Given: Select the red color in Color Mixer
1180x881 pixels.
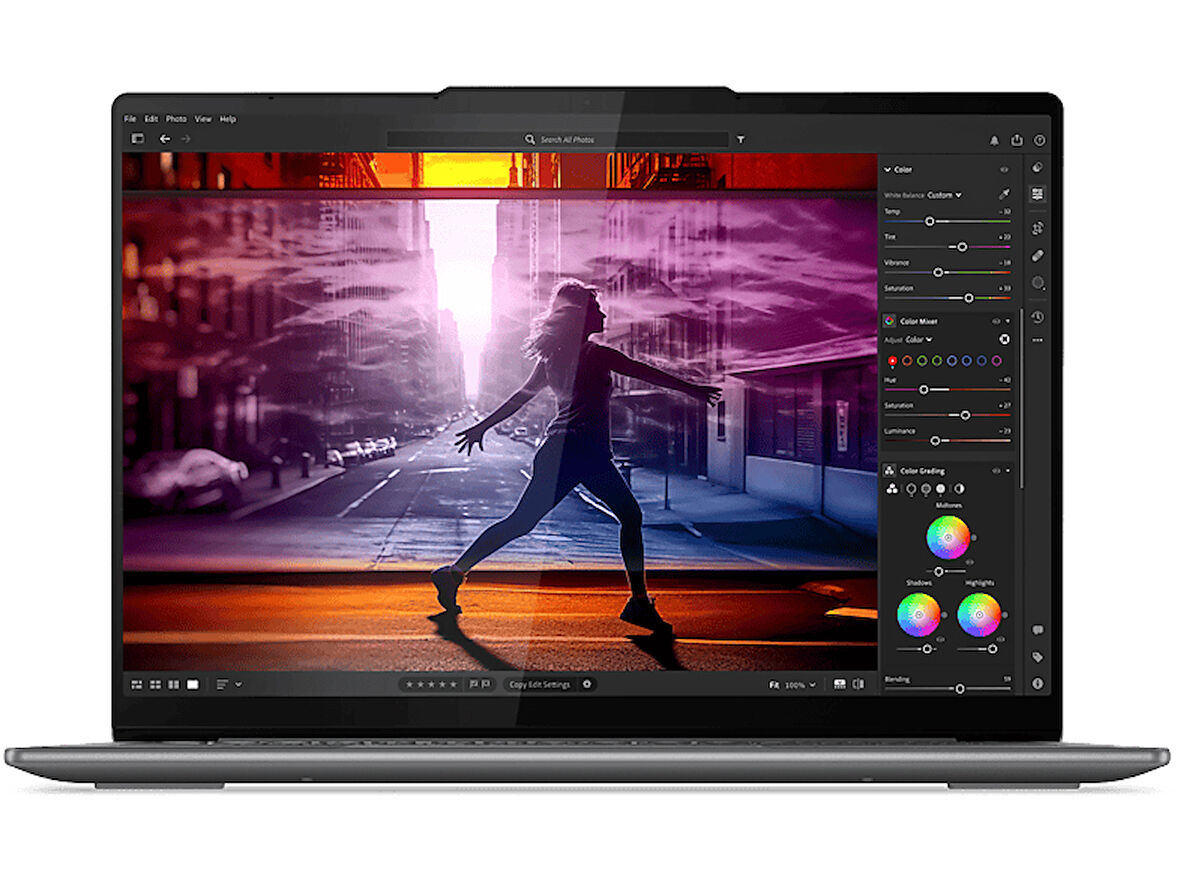Looking at the screenshot, I should click(892, 360).
